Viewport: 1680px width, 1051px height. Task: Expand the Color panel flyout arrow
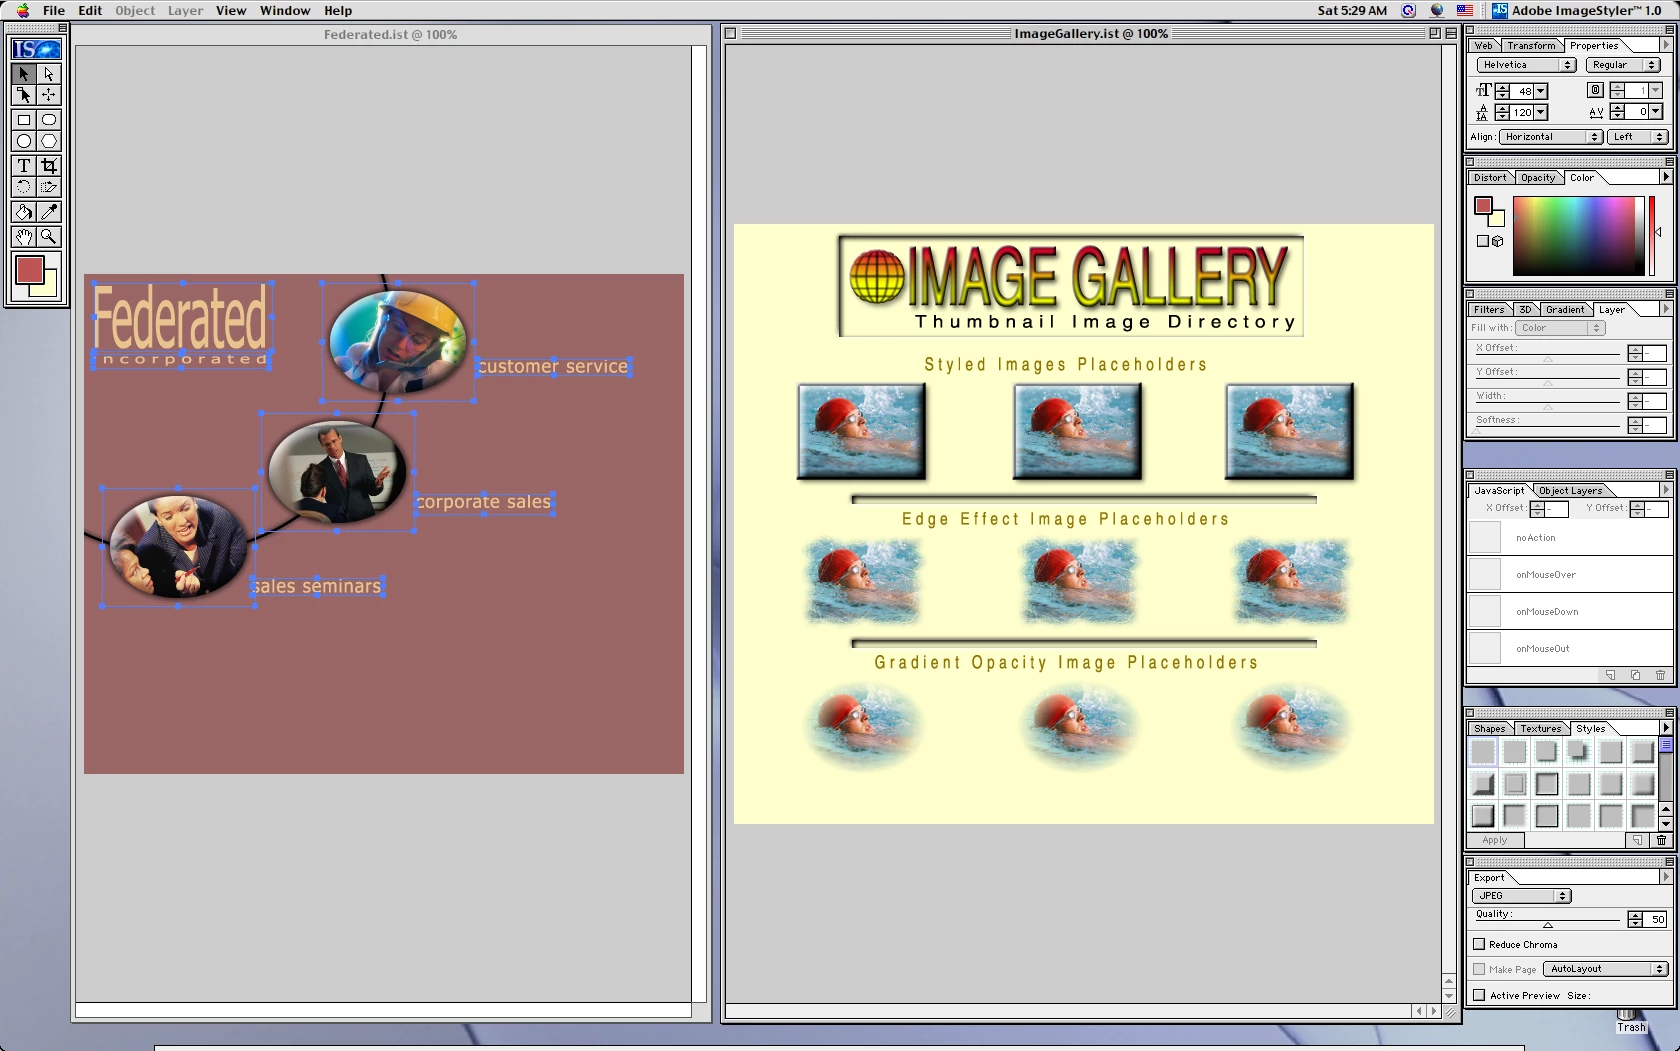tap(1665, 177)
